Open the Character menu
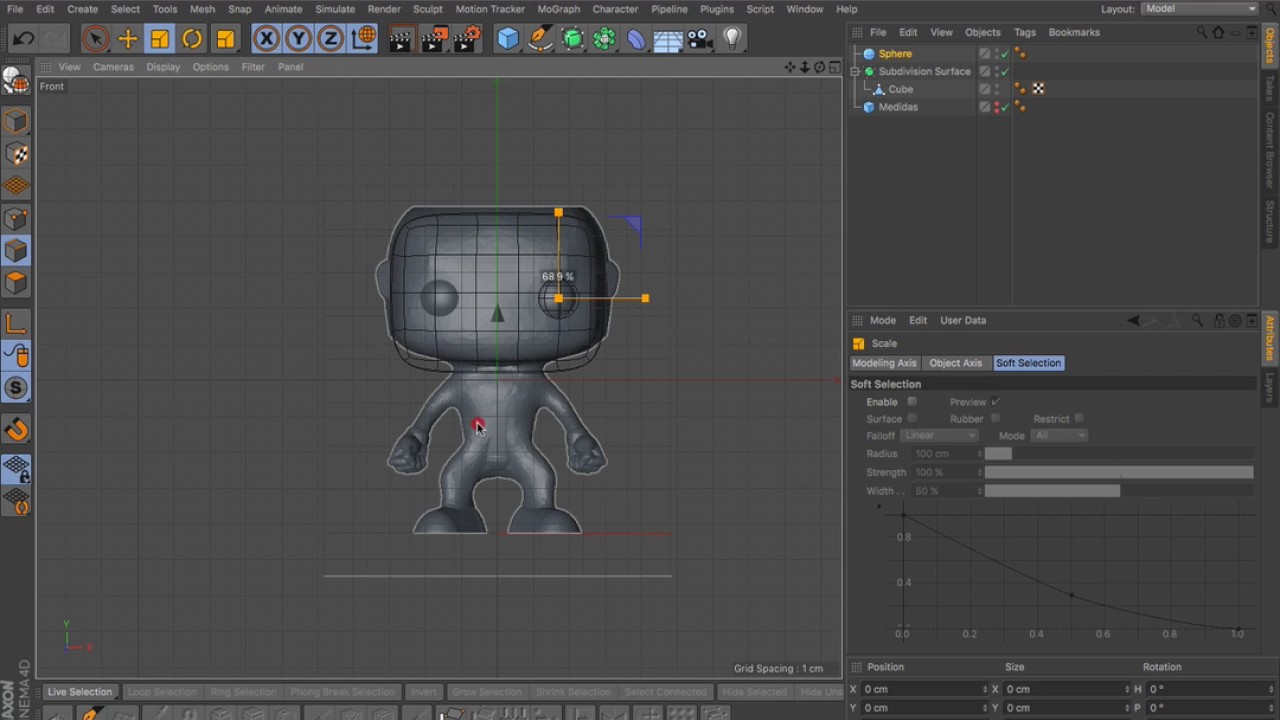The image size is (1280, 720). tap(615, 9)
